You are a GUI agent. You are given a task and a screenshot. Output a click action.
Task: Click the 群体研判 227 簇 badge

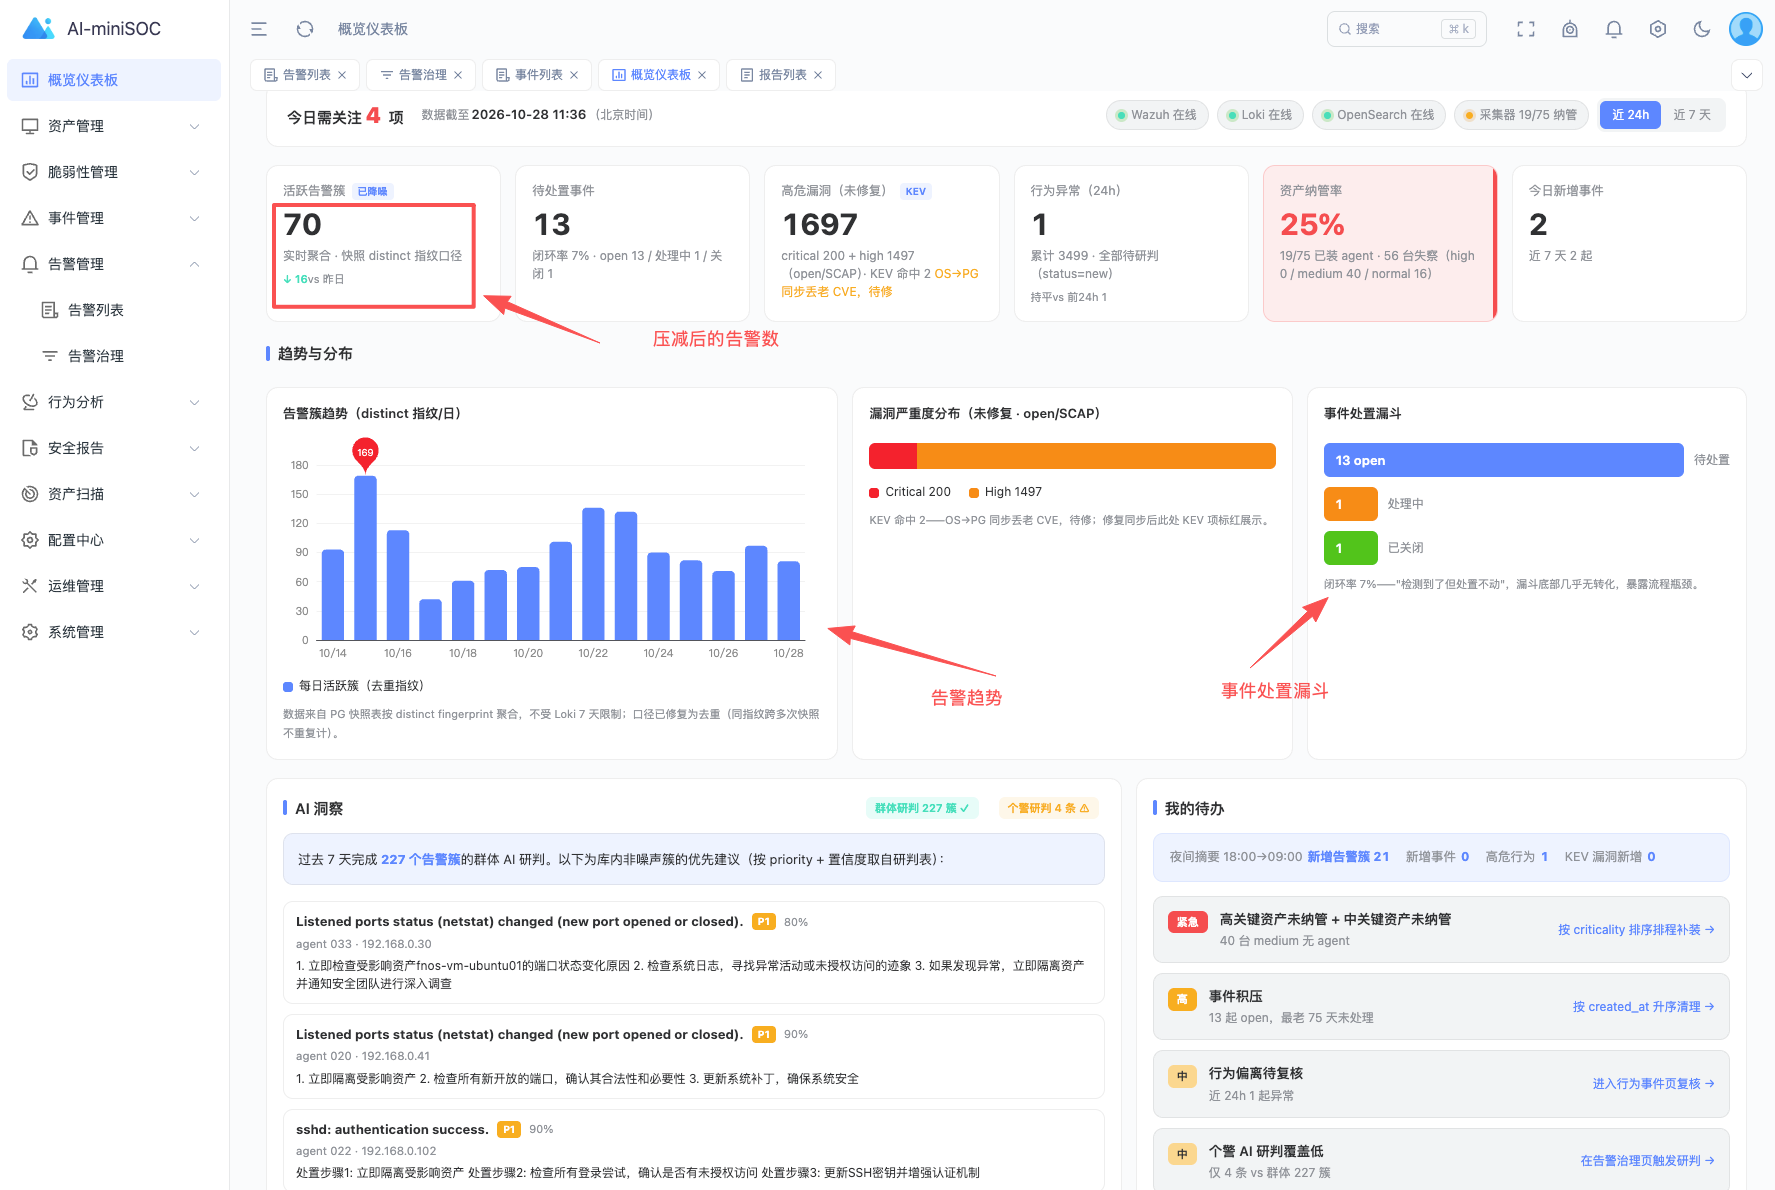click(921, 808)
